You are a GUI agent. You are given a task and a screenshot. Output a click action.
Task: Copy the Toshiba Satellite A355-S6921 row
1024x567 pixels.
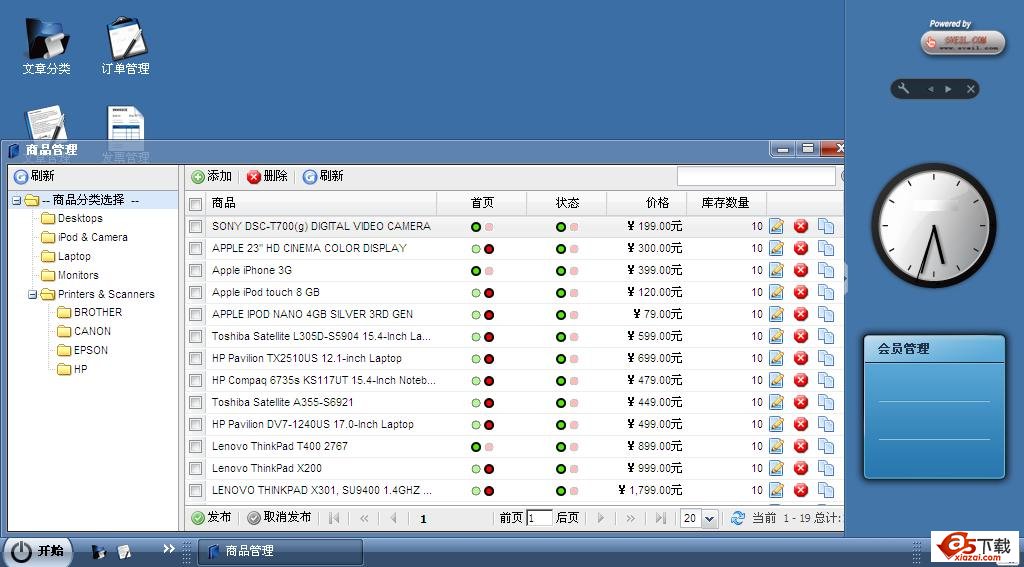pos(826,402)
